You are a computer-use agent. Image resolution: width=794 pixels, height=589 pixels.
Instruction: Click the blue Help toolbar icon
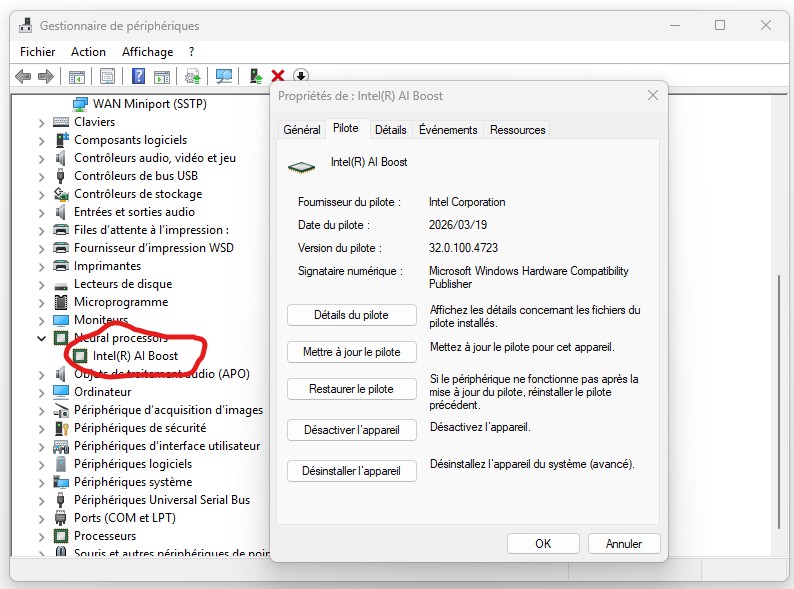pyautogui.click(x=139, y=76)
